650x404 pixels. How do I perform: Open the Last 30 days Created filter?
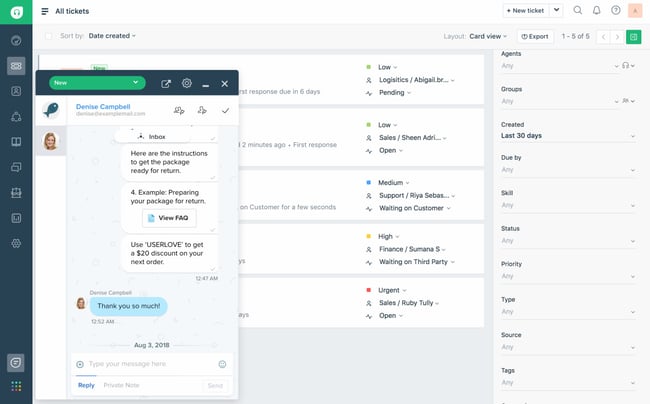coord(567,136)
